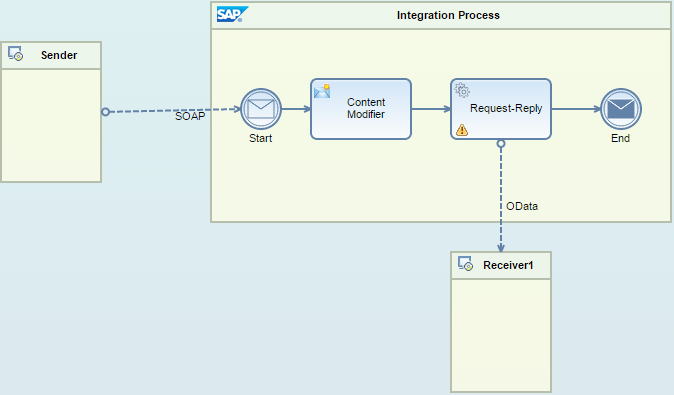Select the Receiver1 header title
674x395 pixels.
pyautogui.click(x=508, y=265)
